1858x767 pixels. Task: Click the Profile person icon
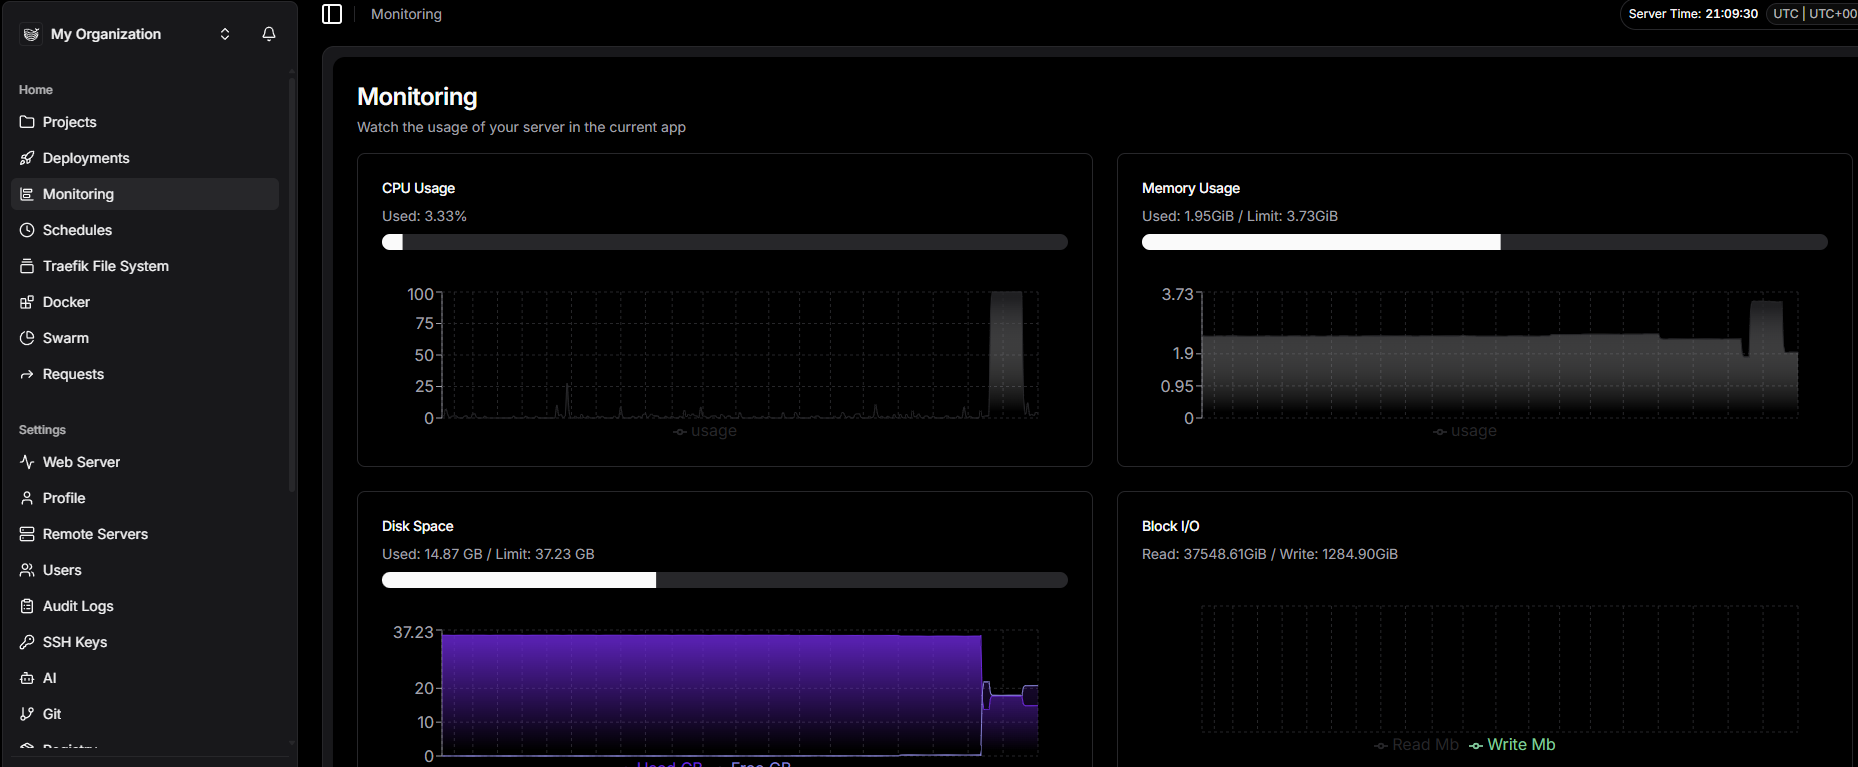tap(27, 498)
